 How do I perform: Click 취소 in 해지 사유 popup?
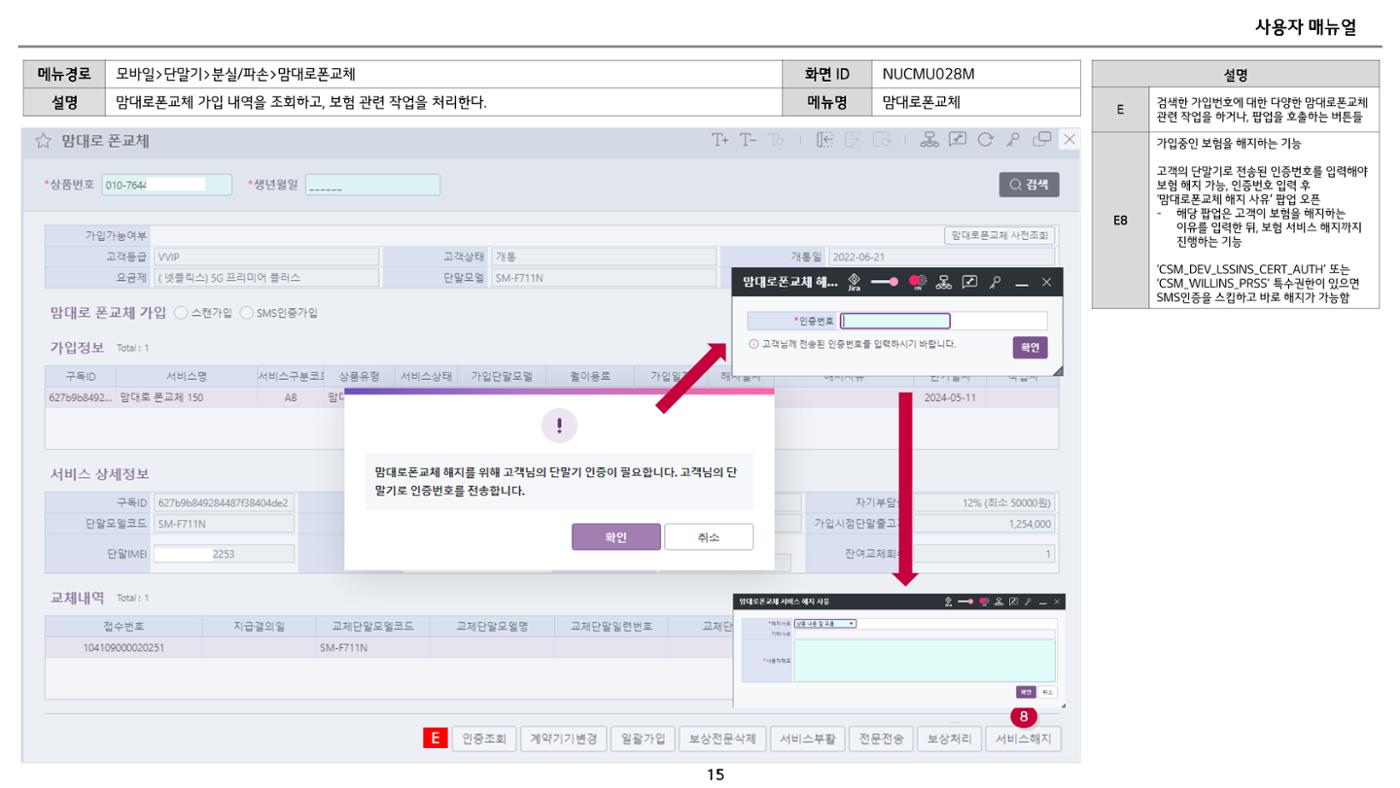[1048, 692]
